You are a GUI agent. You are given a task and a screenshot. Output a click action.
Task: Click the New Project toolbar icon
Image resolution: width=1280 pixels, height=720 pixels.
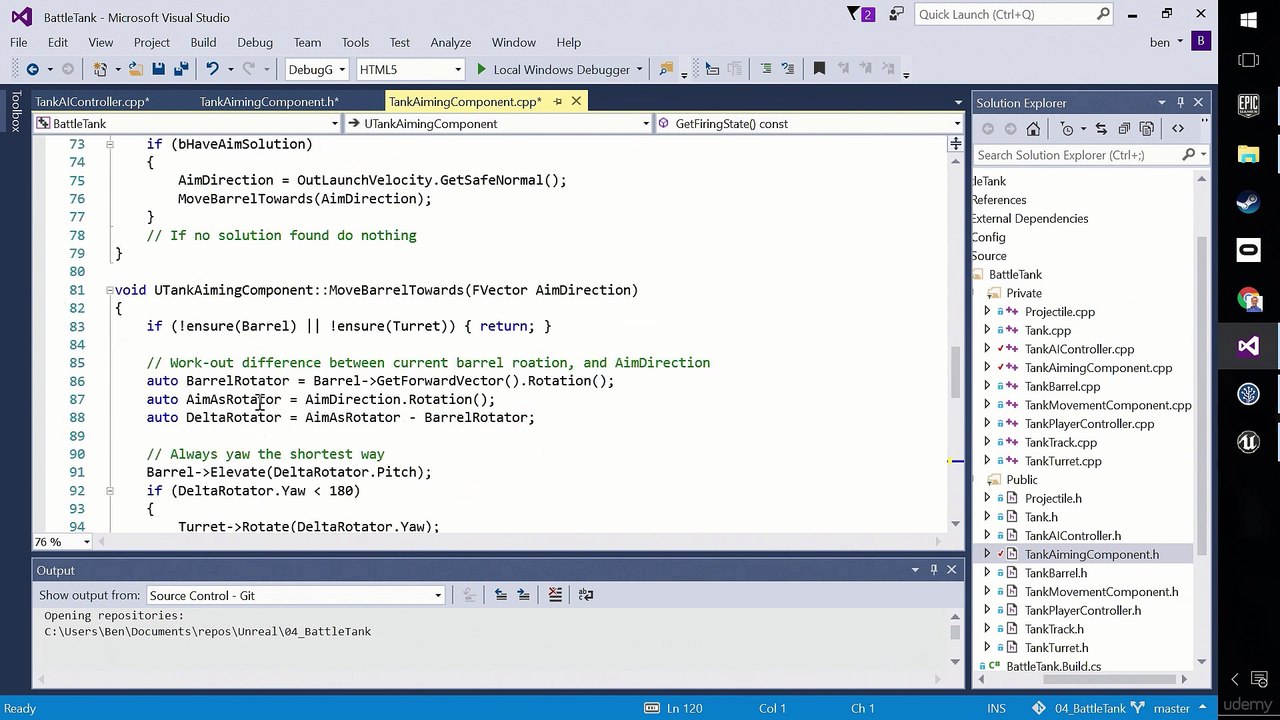100,69
